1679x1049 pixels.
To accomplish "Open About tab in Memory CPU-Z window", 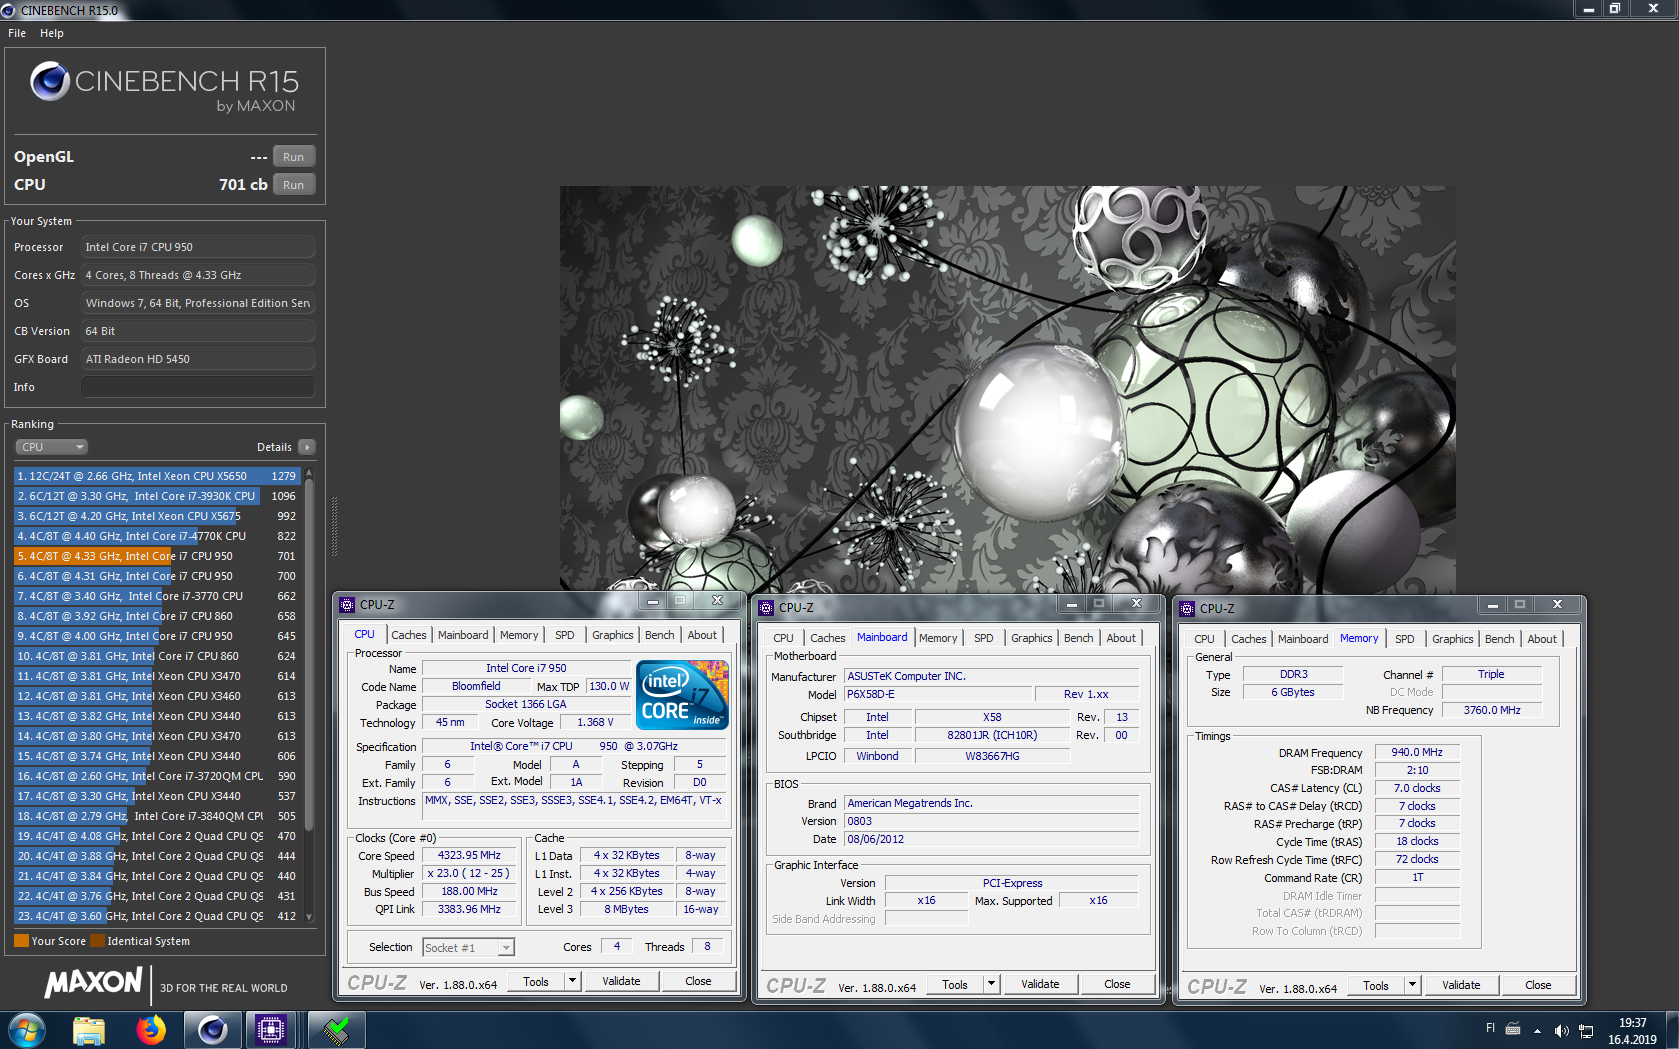I will tap(1542, 639).
